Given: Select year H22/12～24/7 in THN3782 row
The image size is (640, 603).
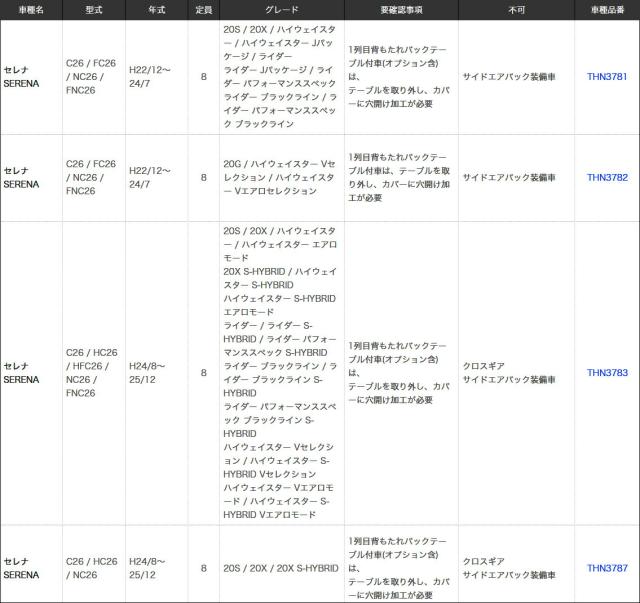Looking at the screenshot, I should pos(150,178).
